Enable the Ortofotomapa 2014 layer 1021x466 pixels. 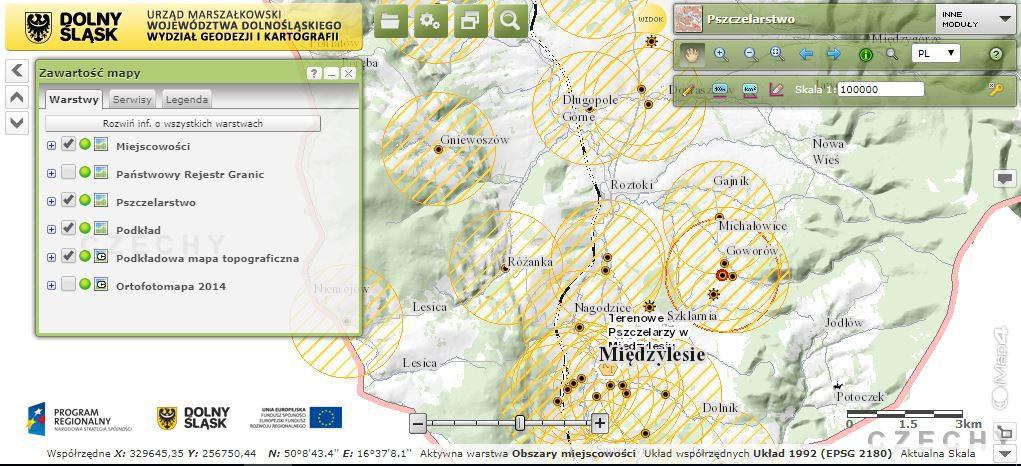68,284
